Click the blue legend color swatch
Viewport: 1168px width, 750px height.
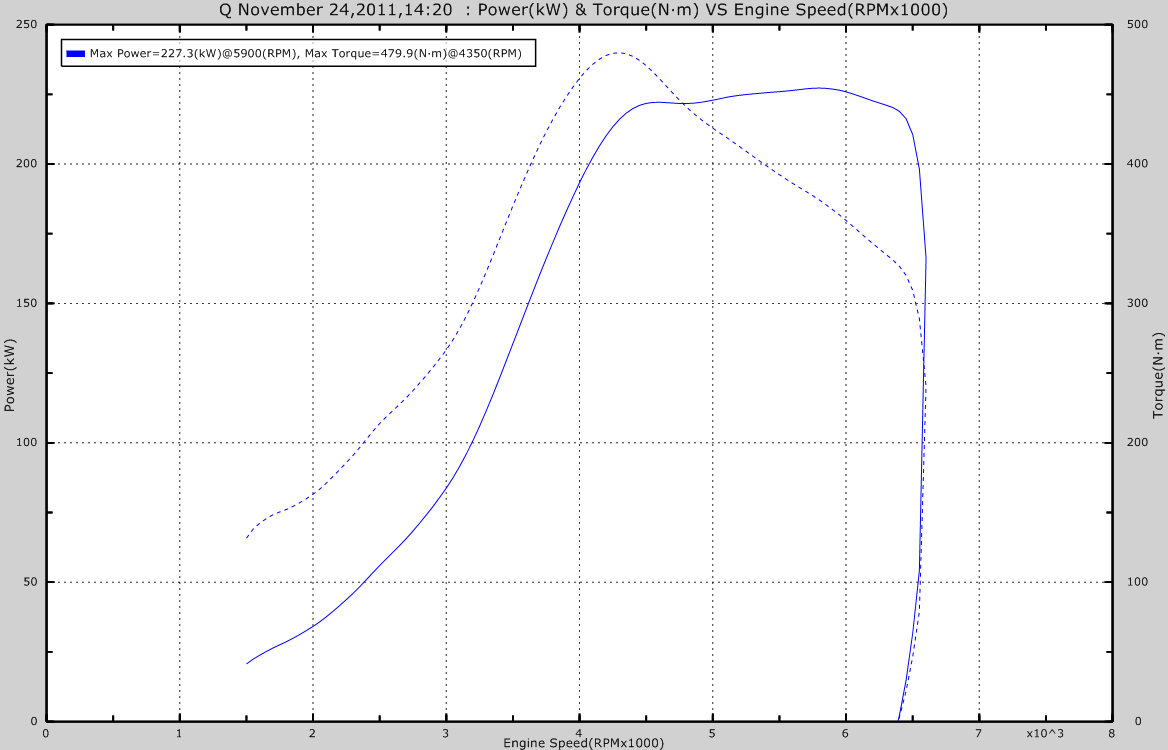pos(75,53)
